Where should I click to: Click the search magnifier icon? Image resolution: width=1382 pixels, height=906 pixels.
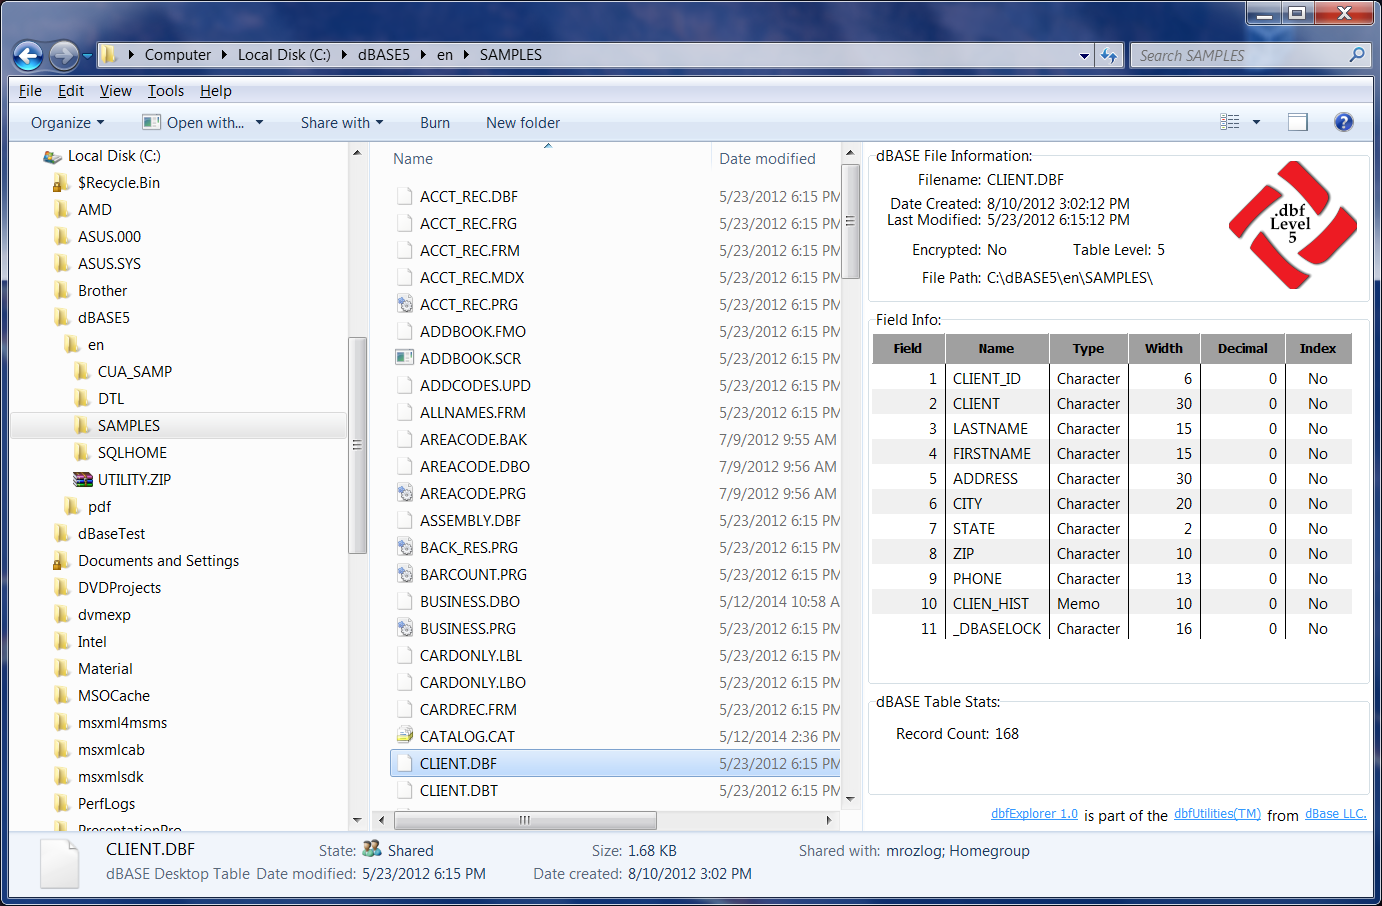tap(1357, 55)
